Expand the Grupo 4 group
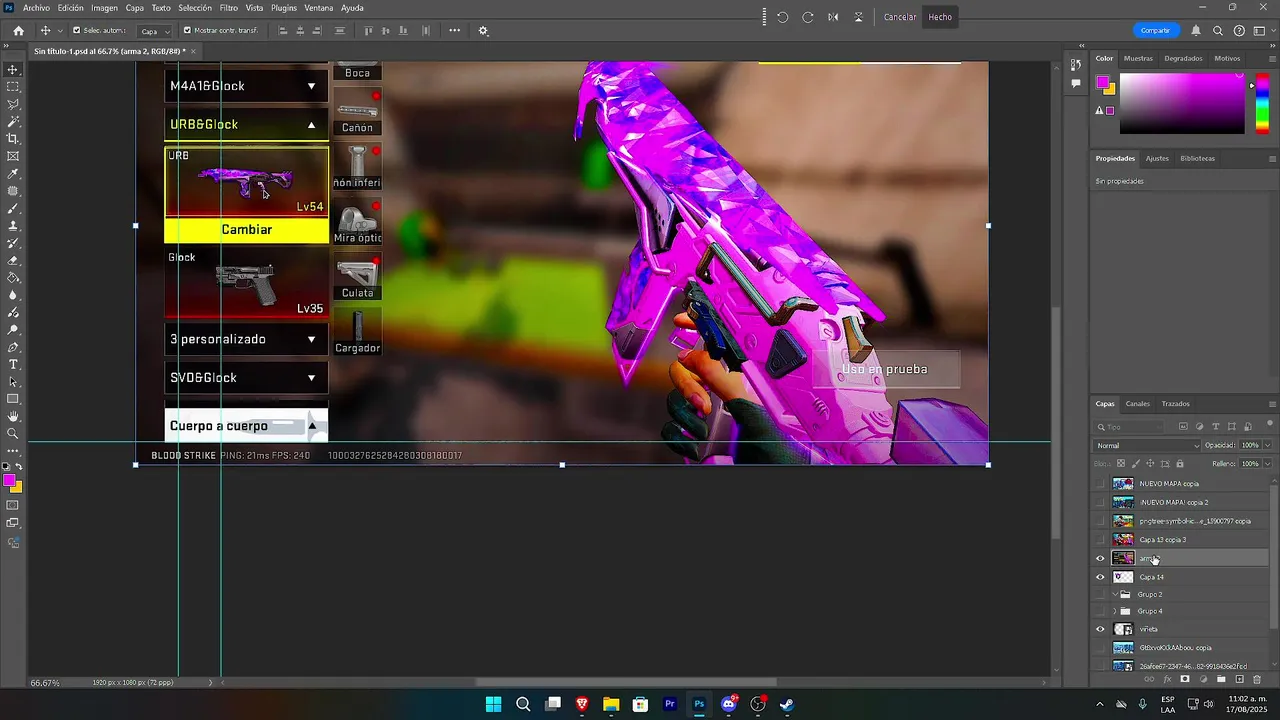 1115,611
